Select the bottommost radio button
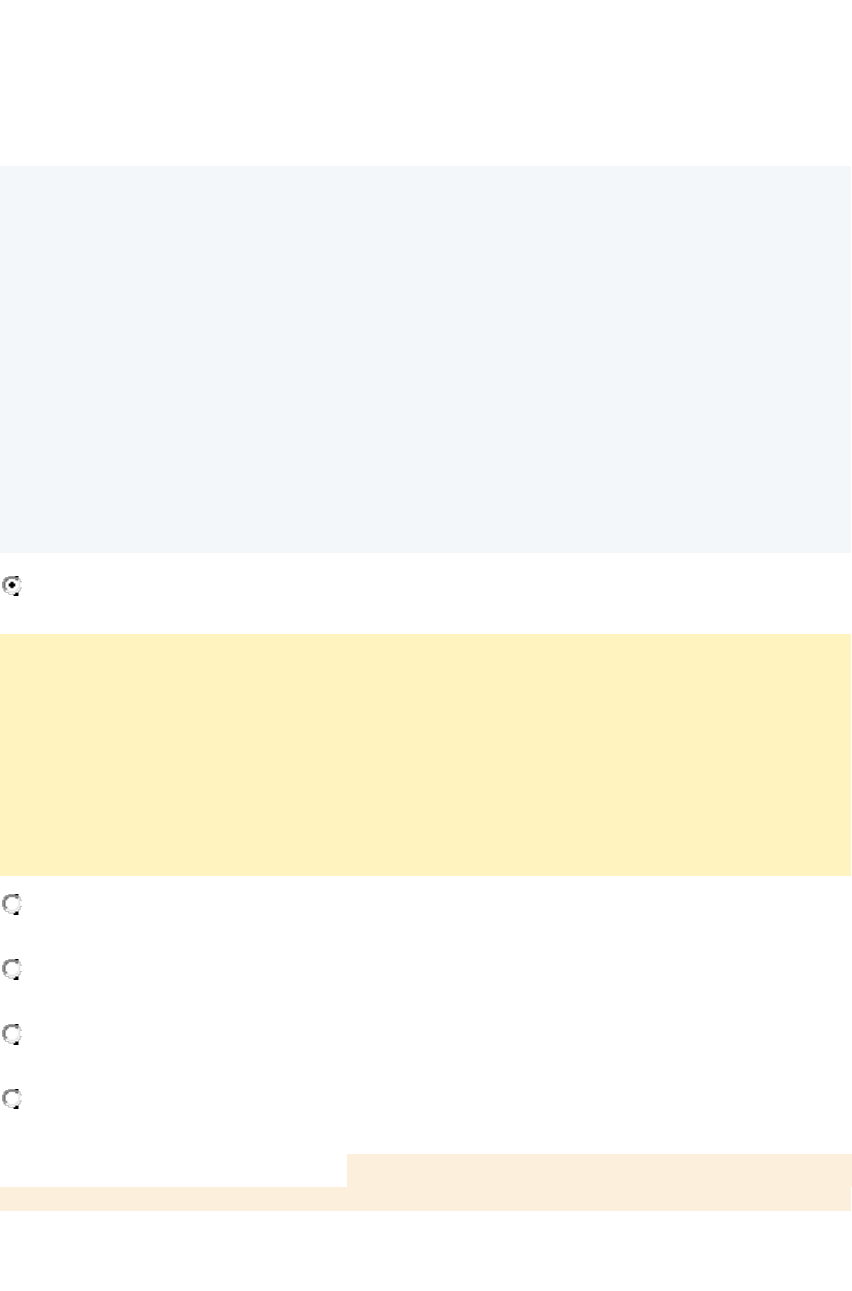The height and width of the screenshot is (1291, 852). [x=13, y=1099]
